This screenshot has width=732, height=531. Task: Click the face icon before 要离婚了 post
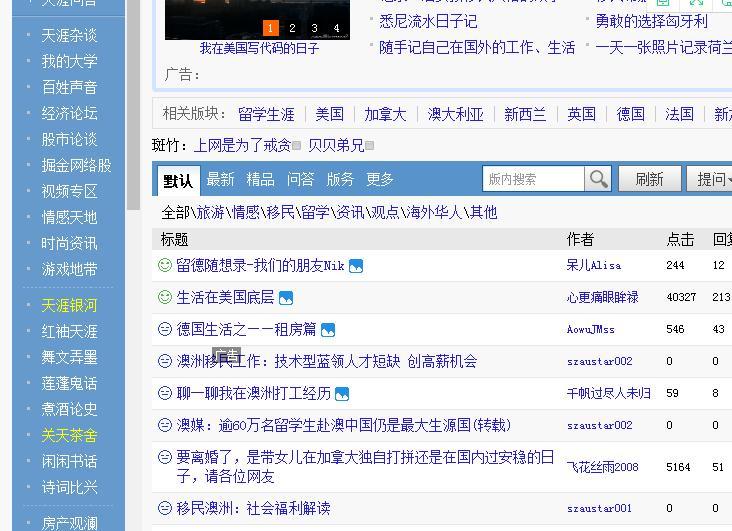165,457
